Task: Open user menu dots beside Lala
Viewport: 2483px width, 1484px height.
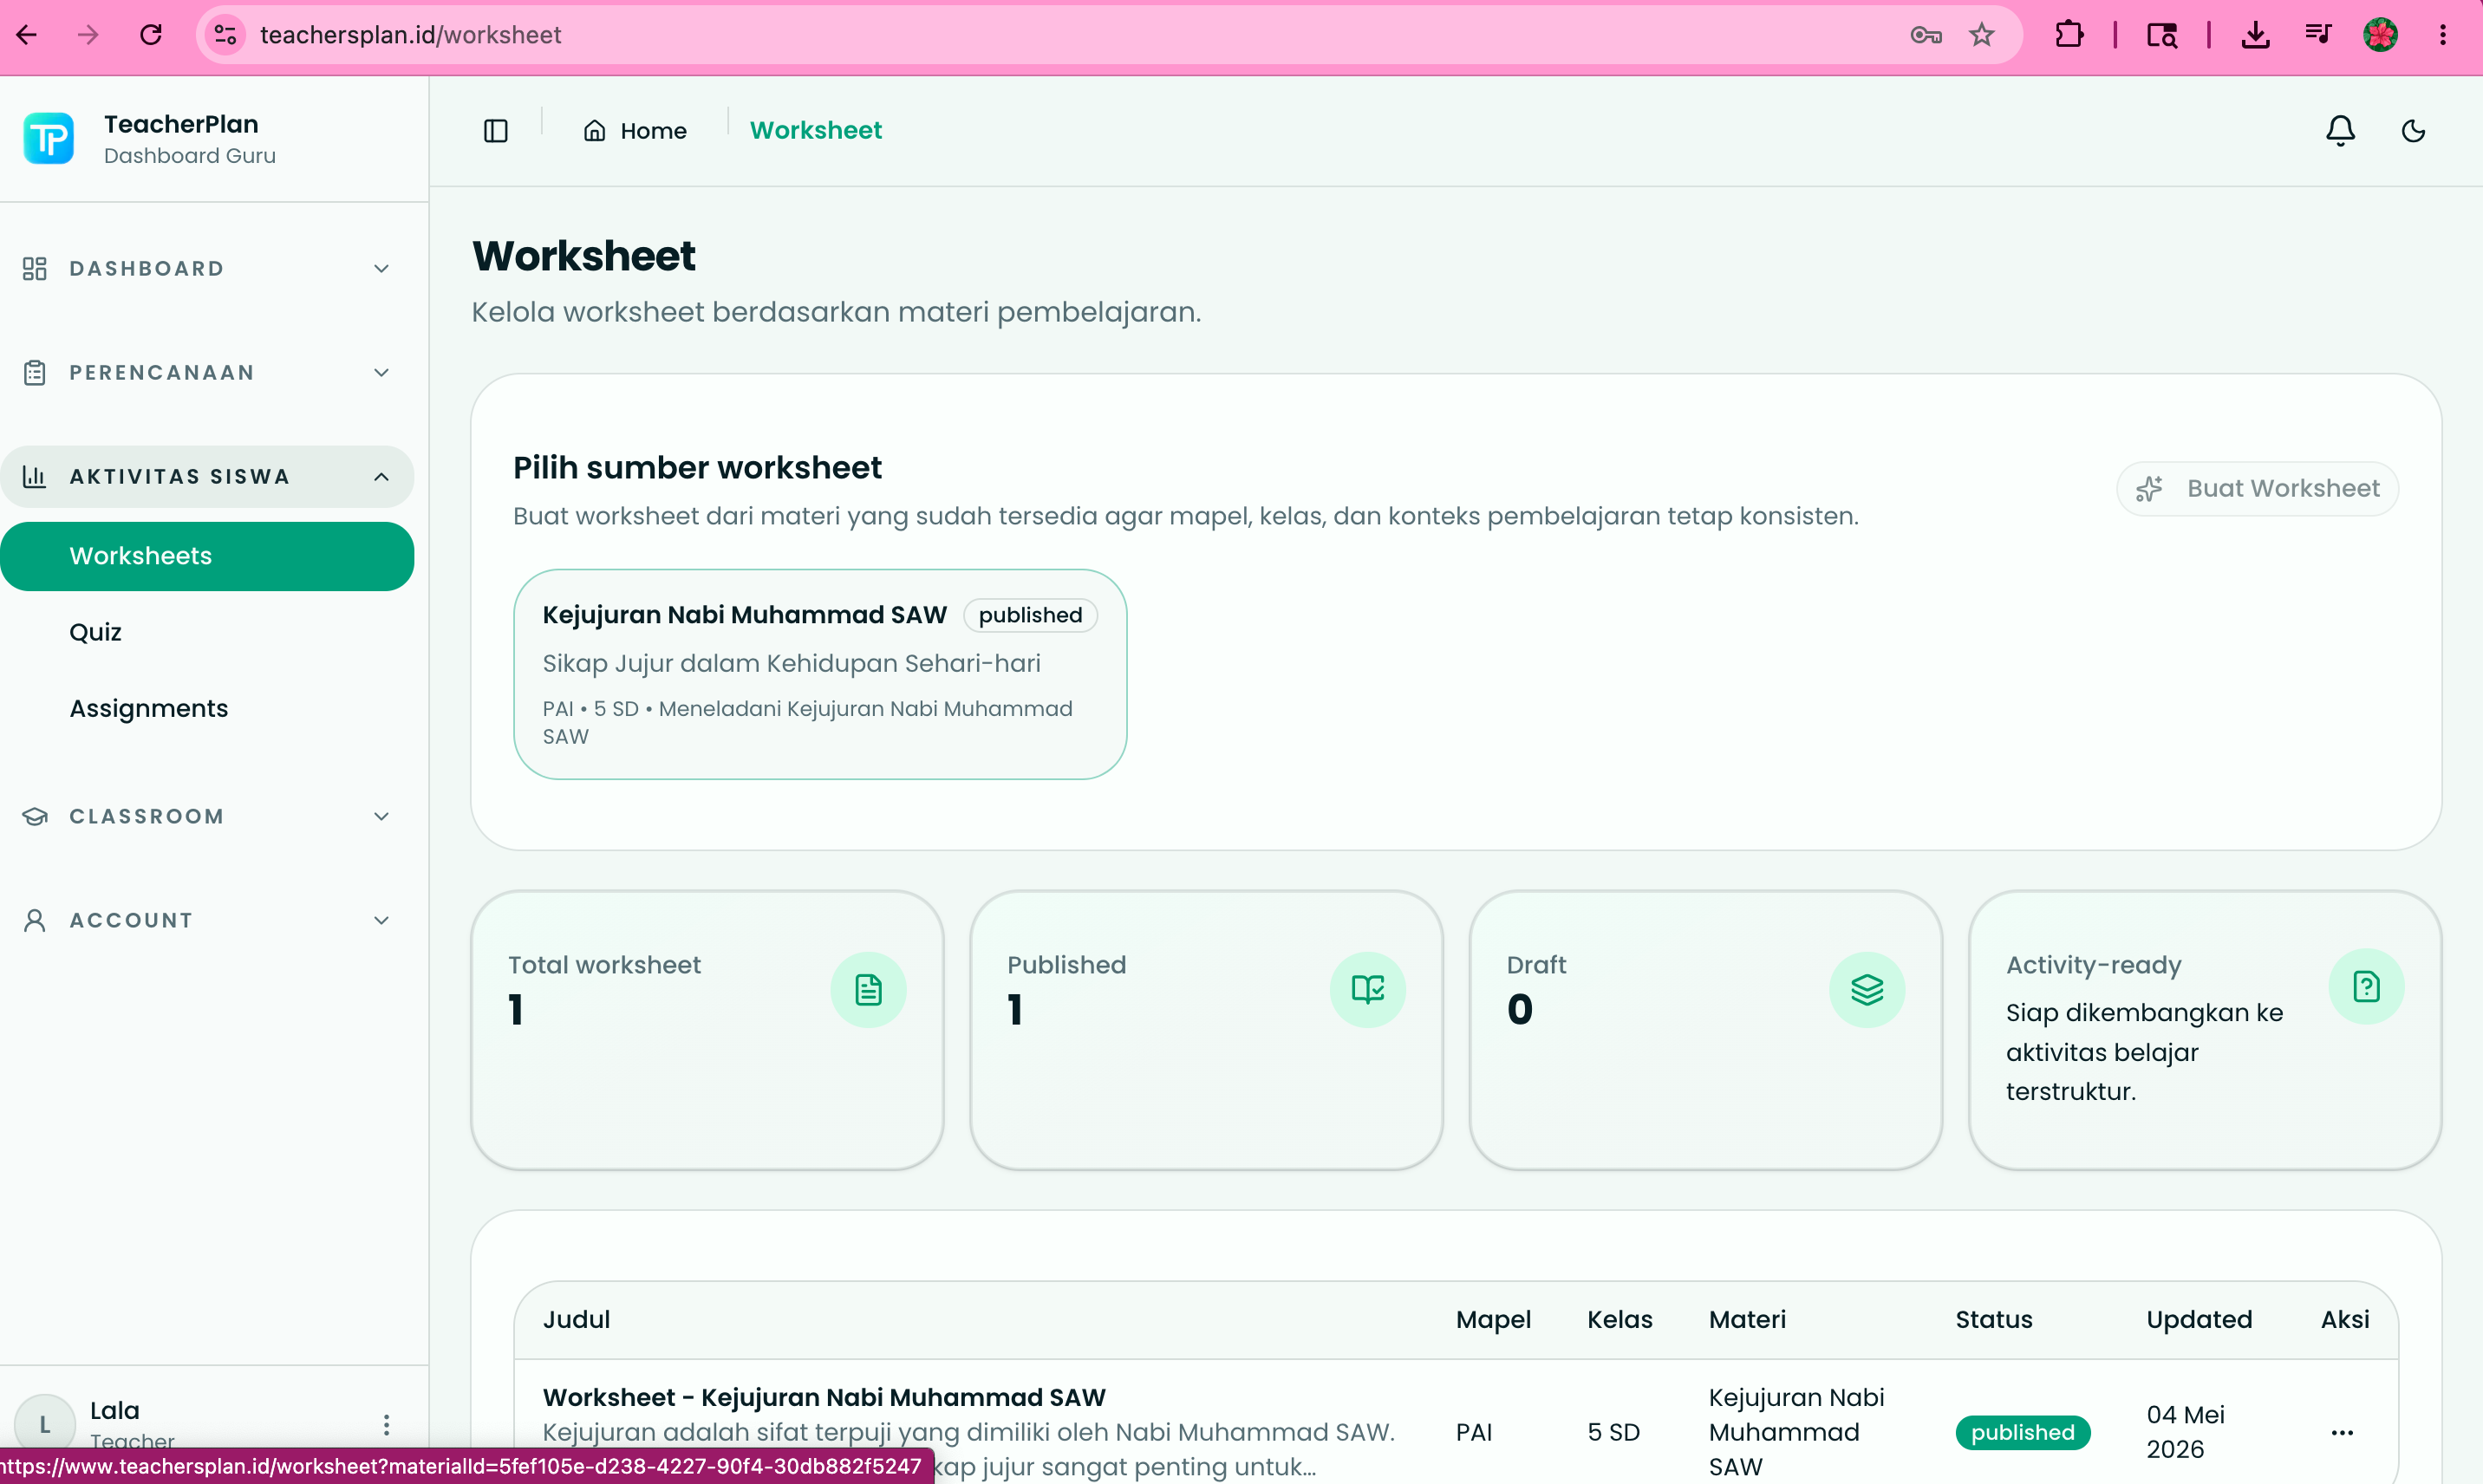Action: pyautogui.click(x=386, y=1424)
